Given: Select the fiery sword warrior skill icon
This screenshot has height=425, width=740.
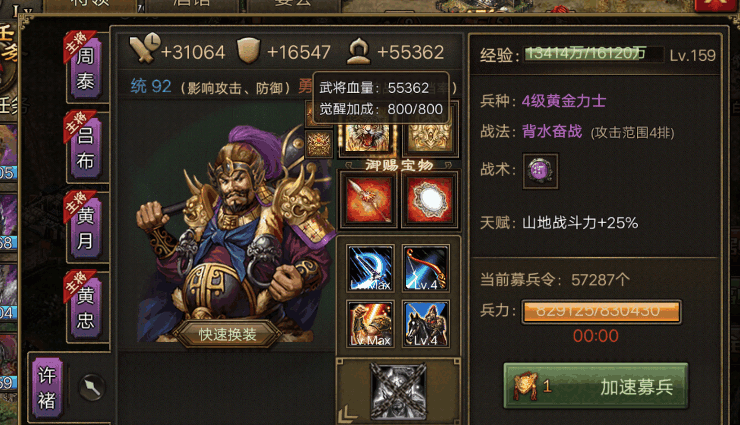Looking at the screenshot, I should pos(370,324).
